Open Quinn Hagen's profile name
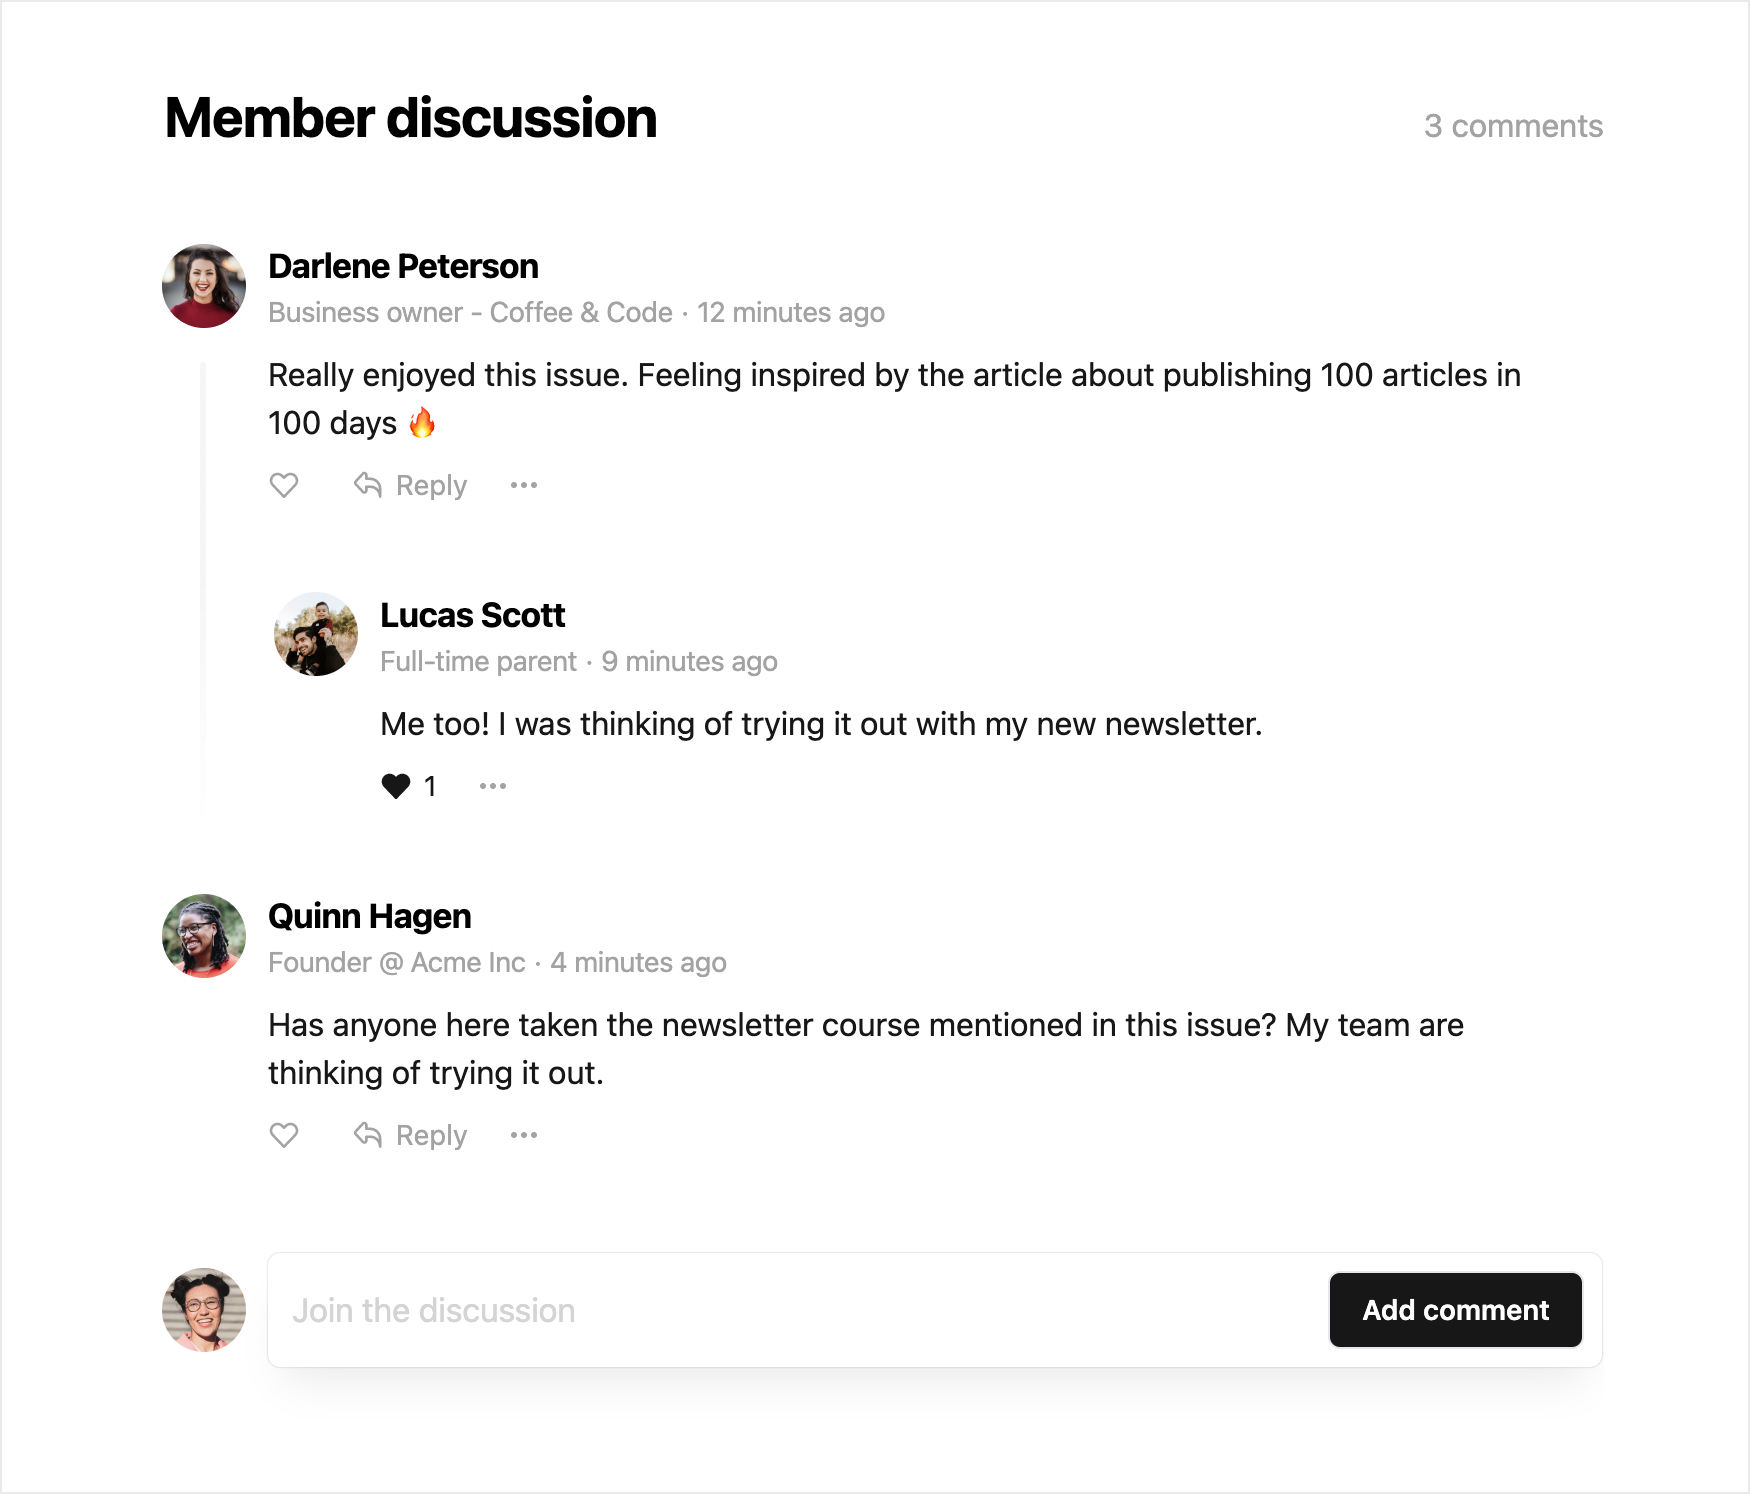Image resolution: width=1750 pixels, height=1494 pixels. pos(369,916)
